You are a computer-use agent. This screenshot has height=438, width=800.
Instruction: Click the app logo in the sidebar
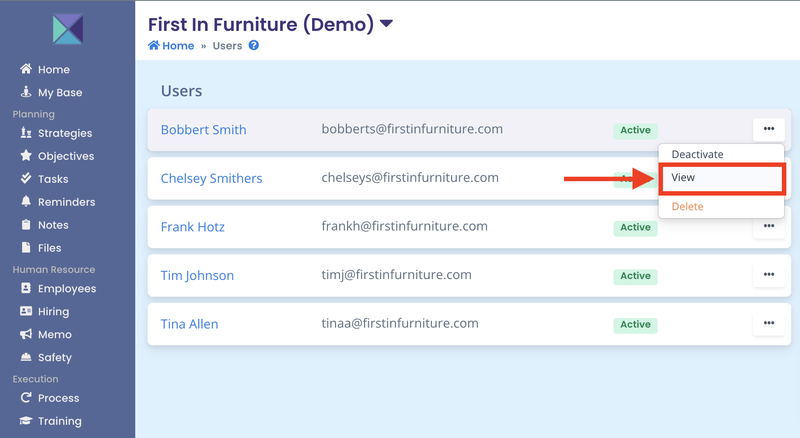tap(67, 27)
